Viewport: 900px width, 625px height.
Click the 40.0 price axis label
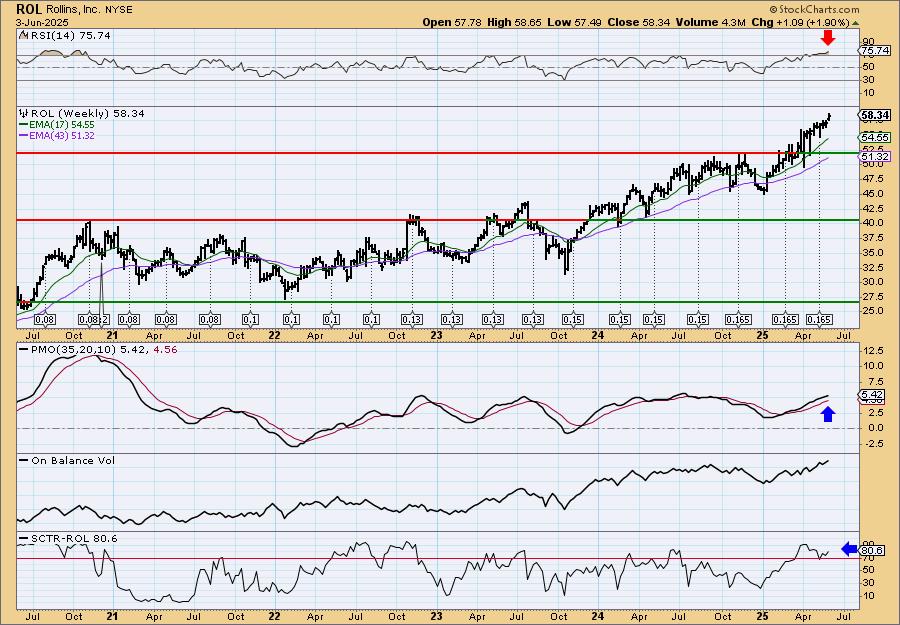pyautogui.click(x=872, y=223)
